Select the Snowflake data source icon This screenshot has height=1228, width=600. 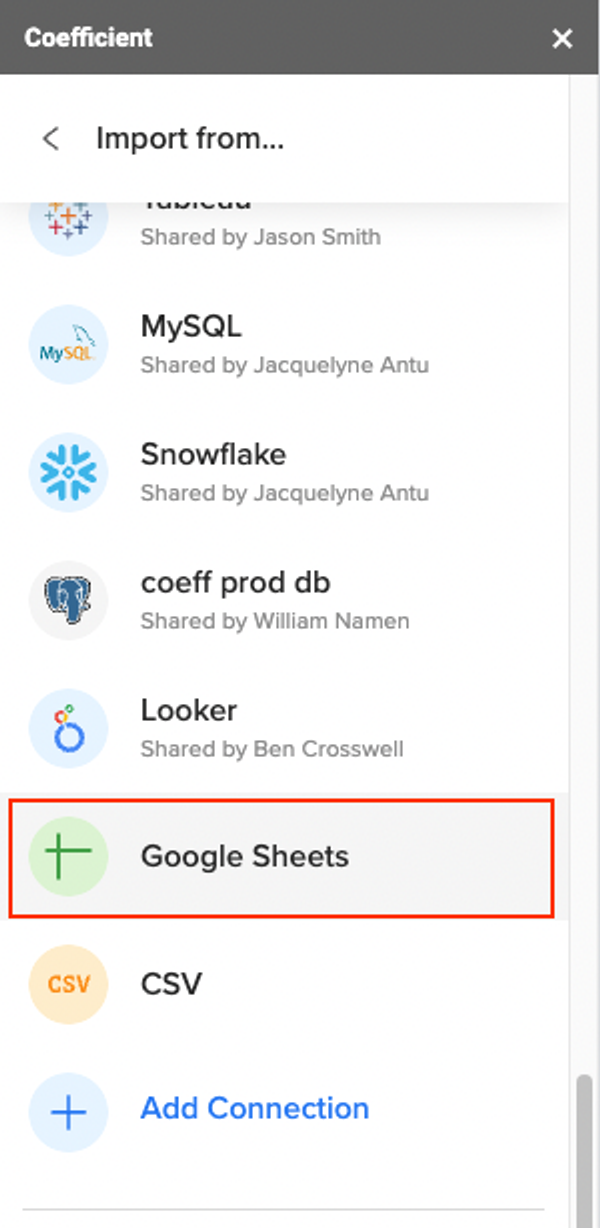click(67, 473)
